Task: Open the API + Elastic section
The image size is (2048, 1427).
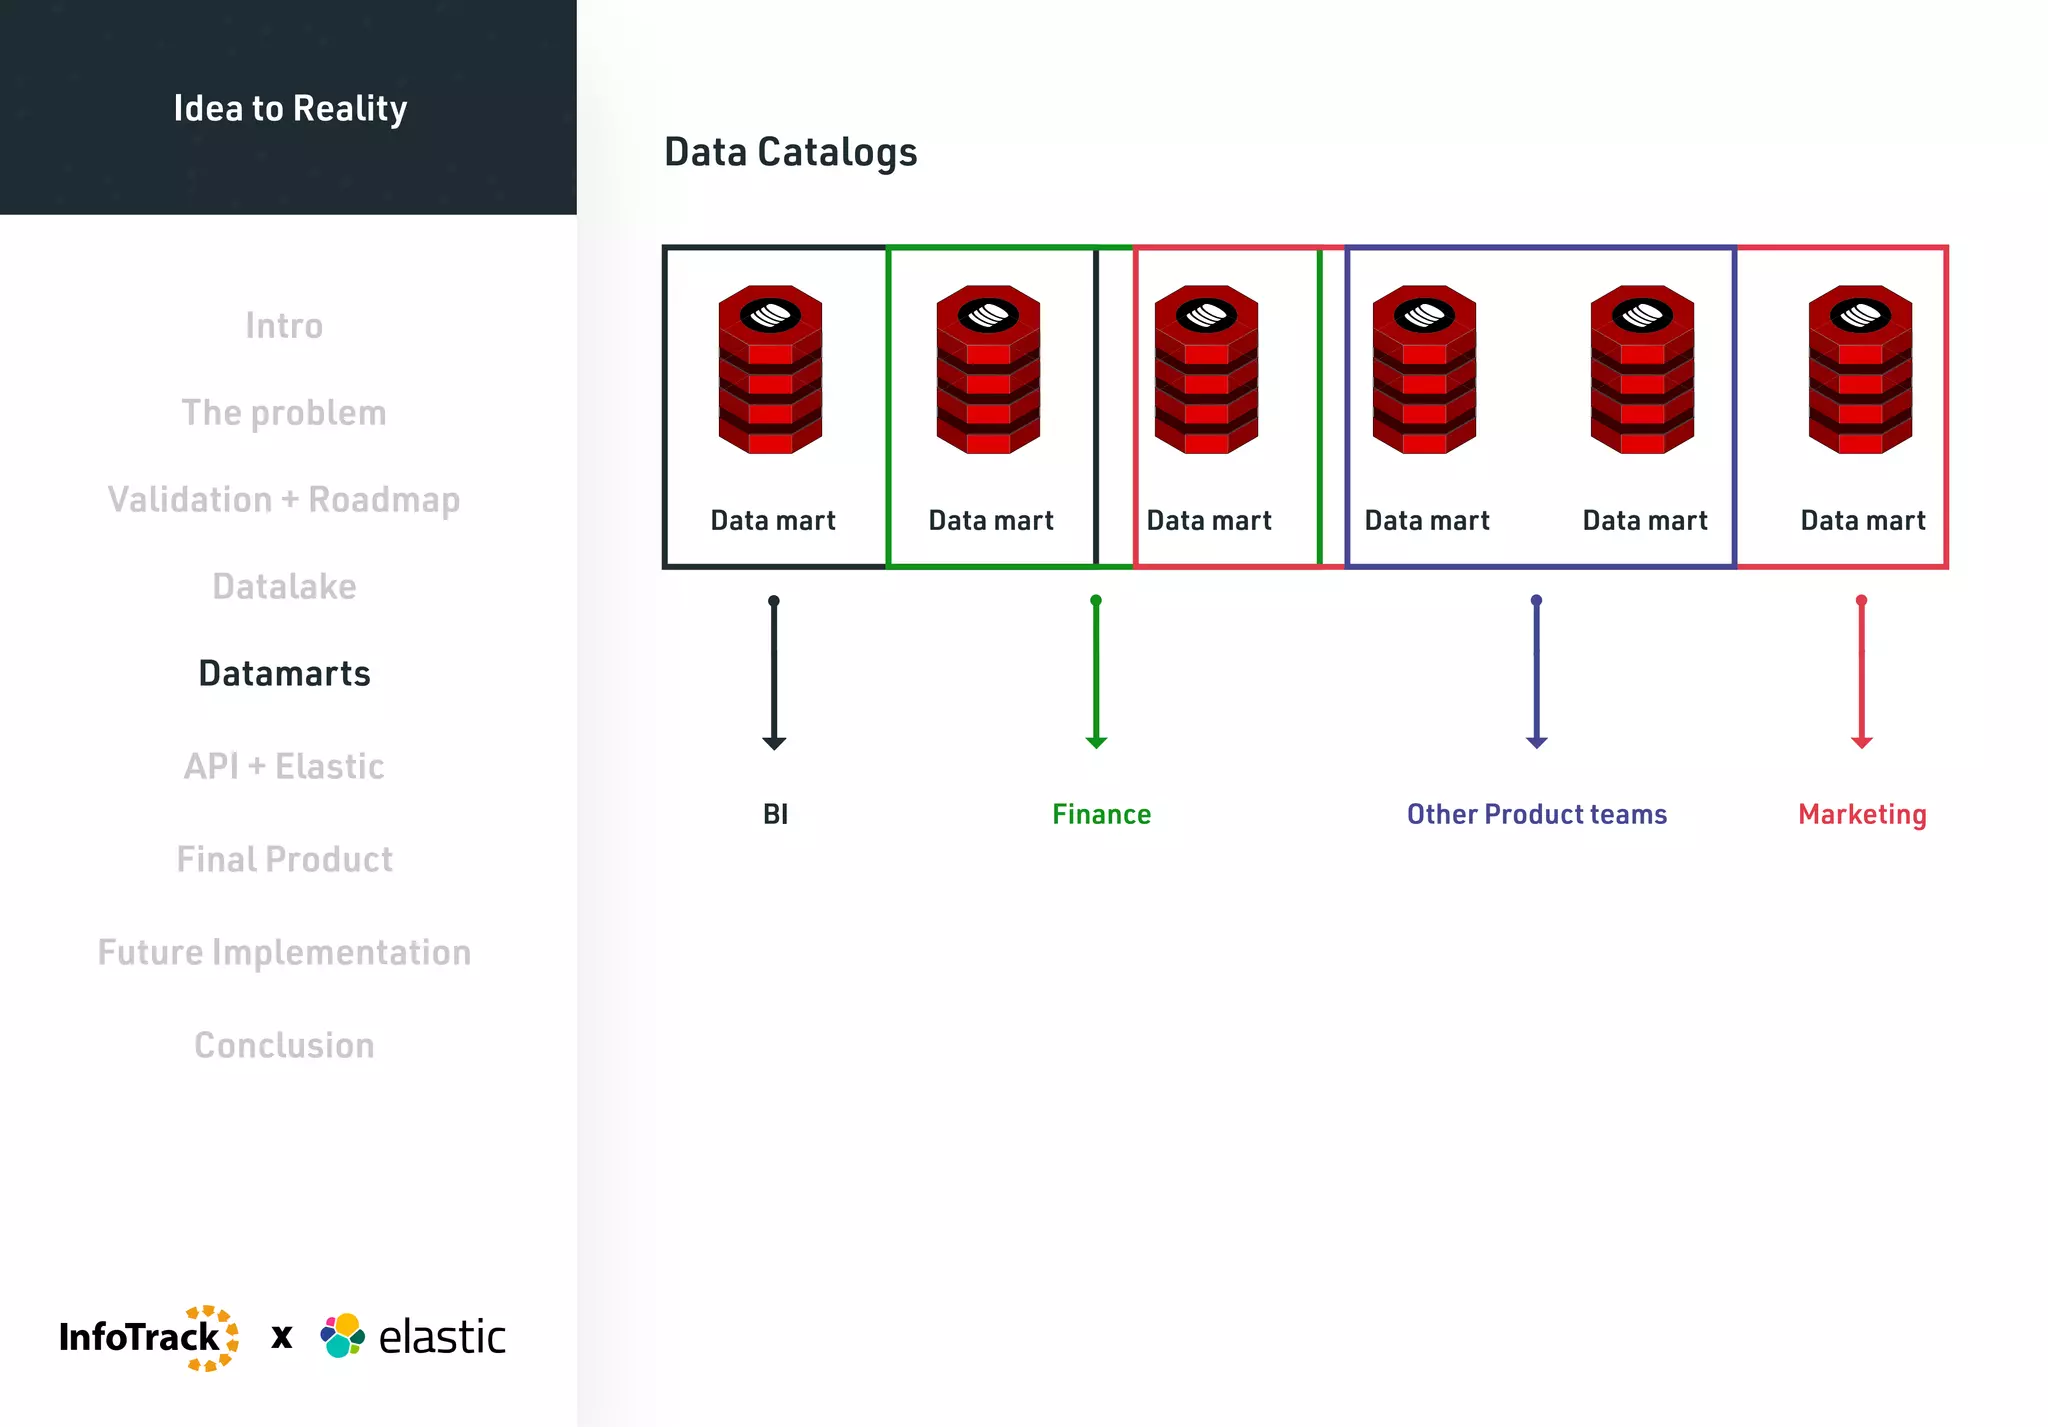Action: (x=284, y=767)
